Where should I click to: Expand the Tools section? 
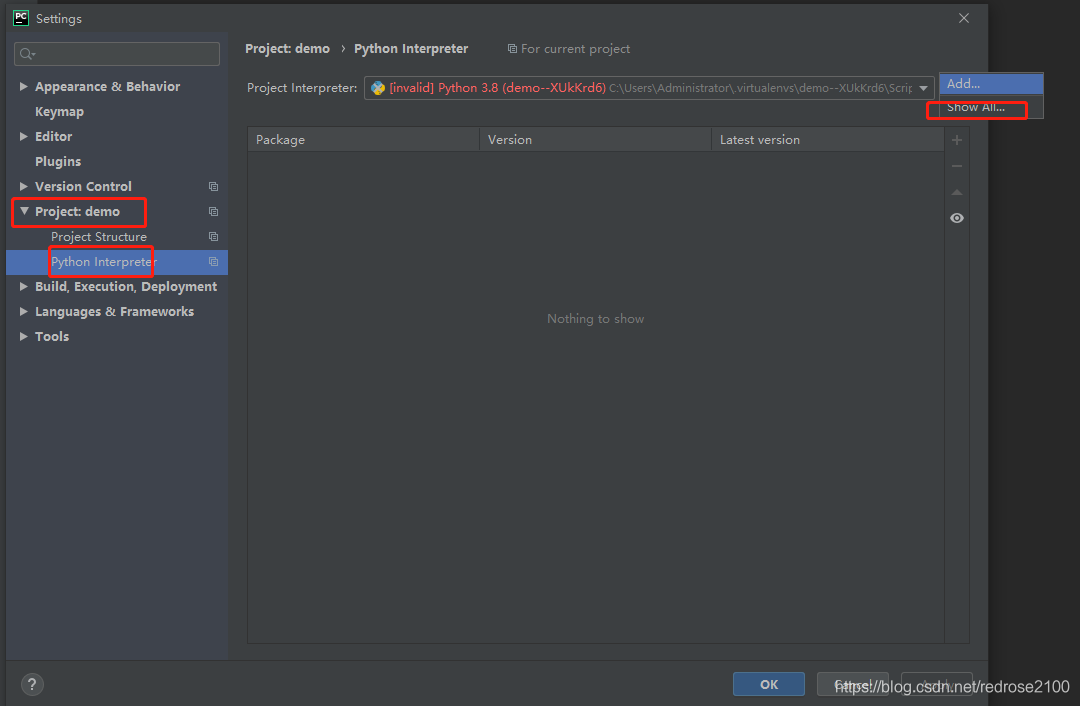coord(23,336)
